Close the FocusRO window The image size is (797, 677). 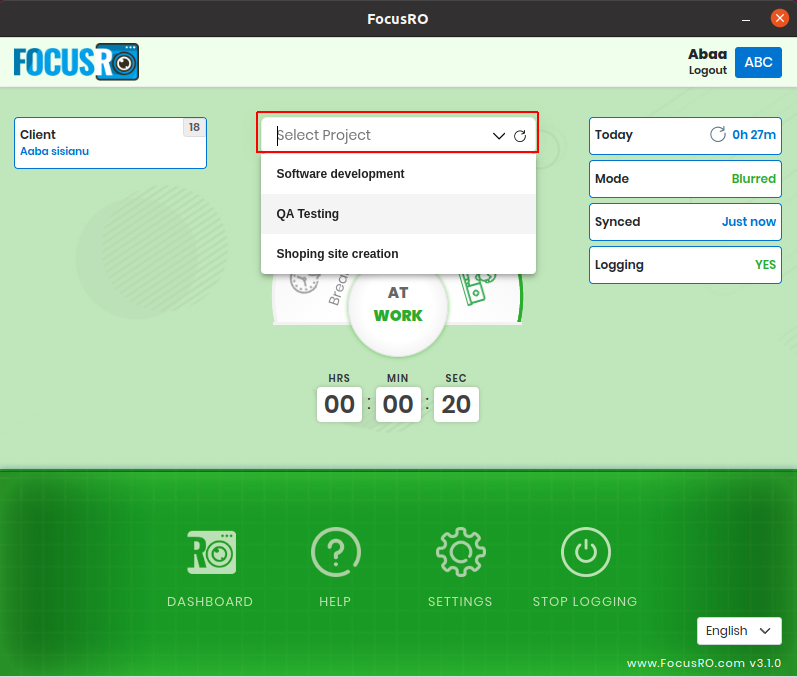[x=779, y=18]
